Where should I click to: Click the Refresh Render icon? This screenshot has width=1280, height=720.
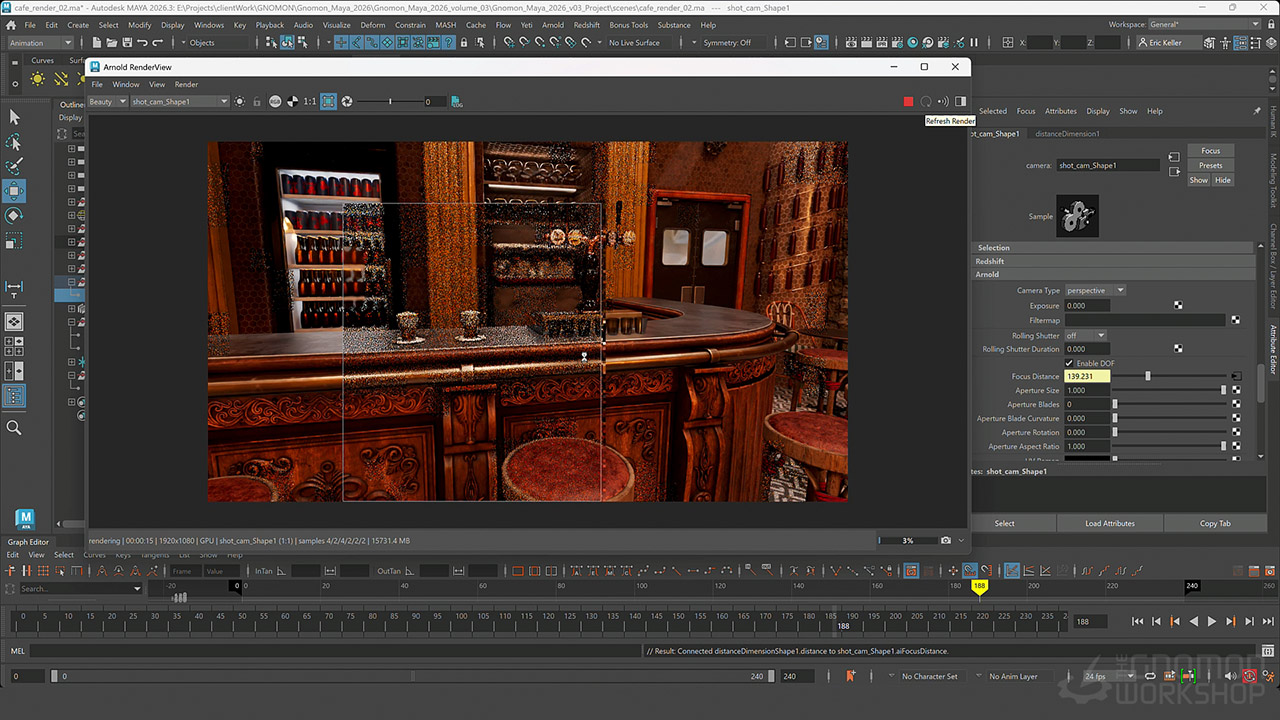pyautogui.click(x=926, y=101)
